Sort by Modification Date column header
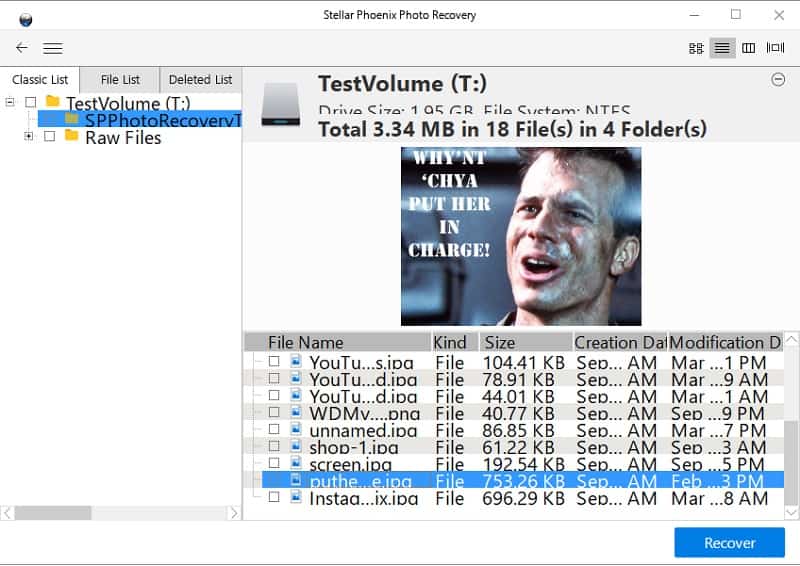800x566 pixels. (x=726, y=342)
